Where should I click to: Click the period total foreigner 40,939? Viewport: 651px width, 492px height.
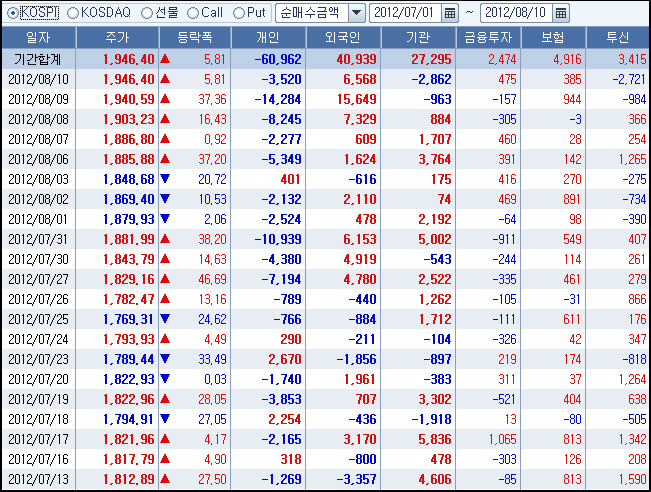(357, 59)
